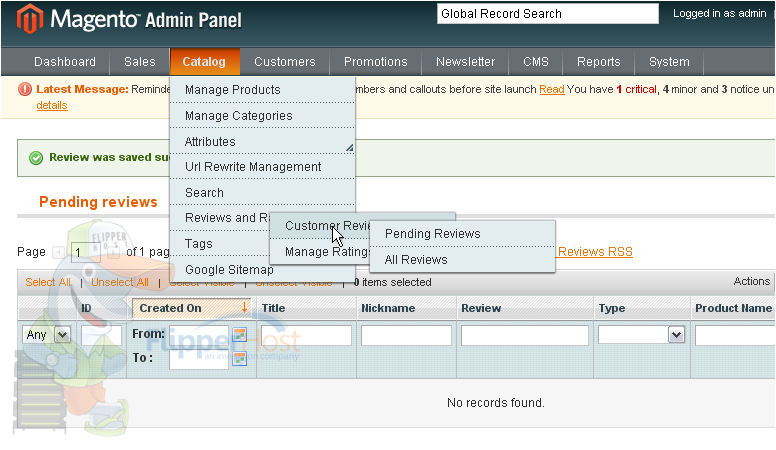
Task: Click the page number input field
Action: click(x=86, y=252)
